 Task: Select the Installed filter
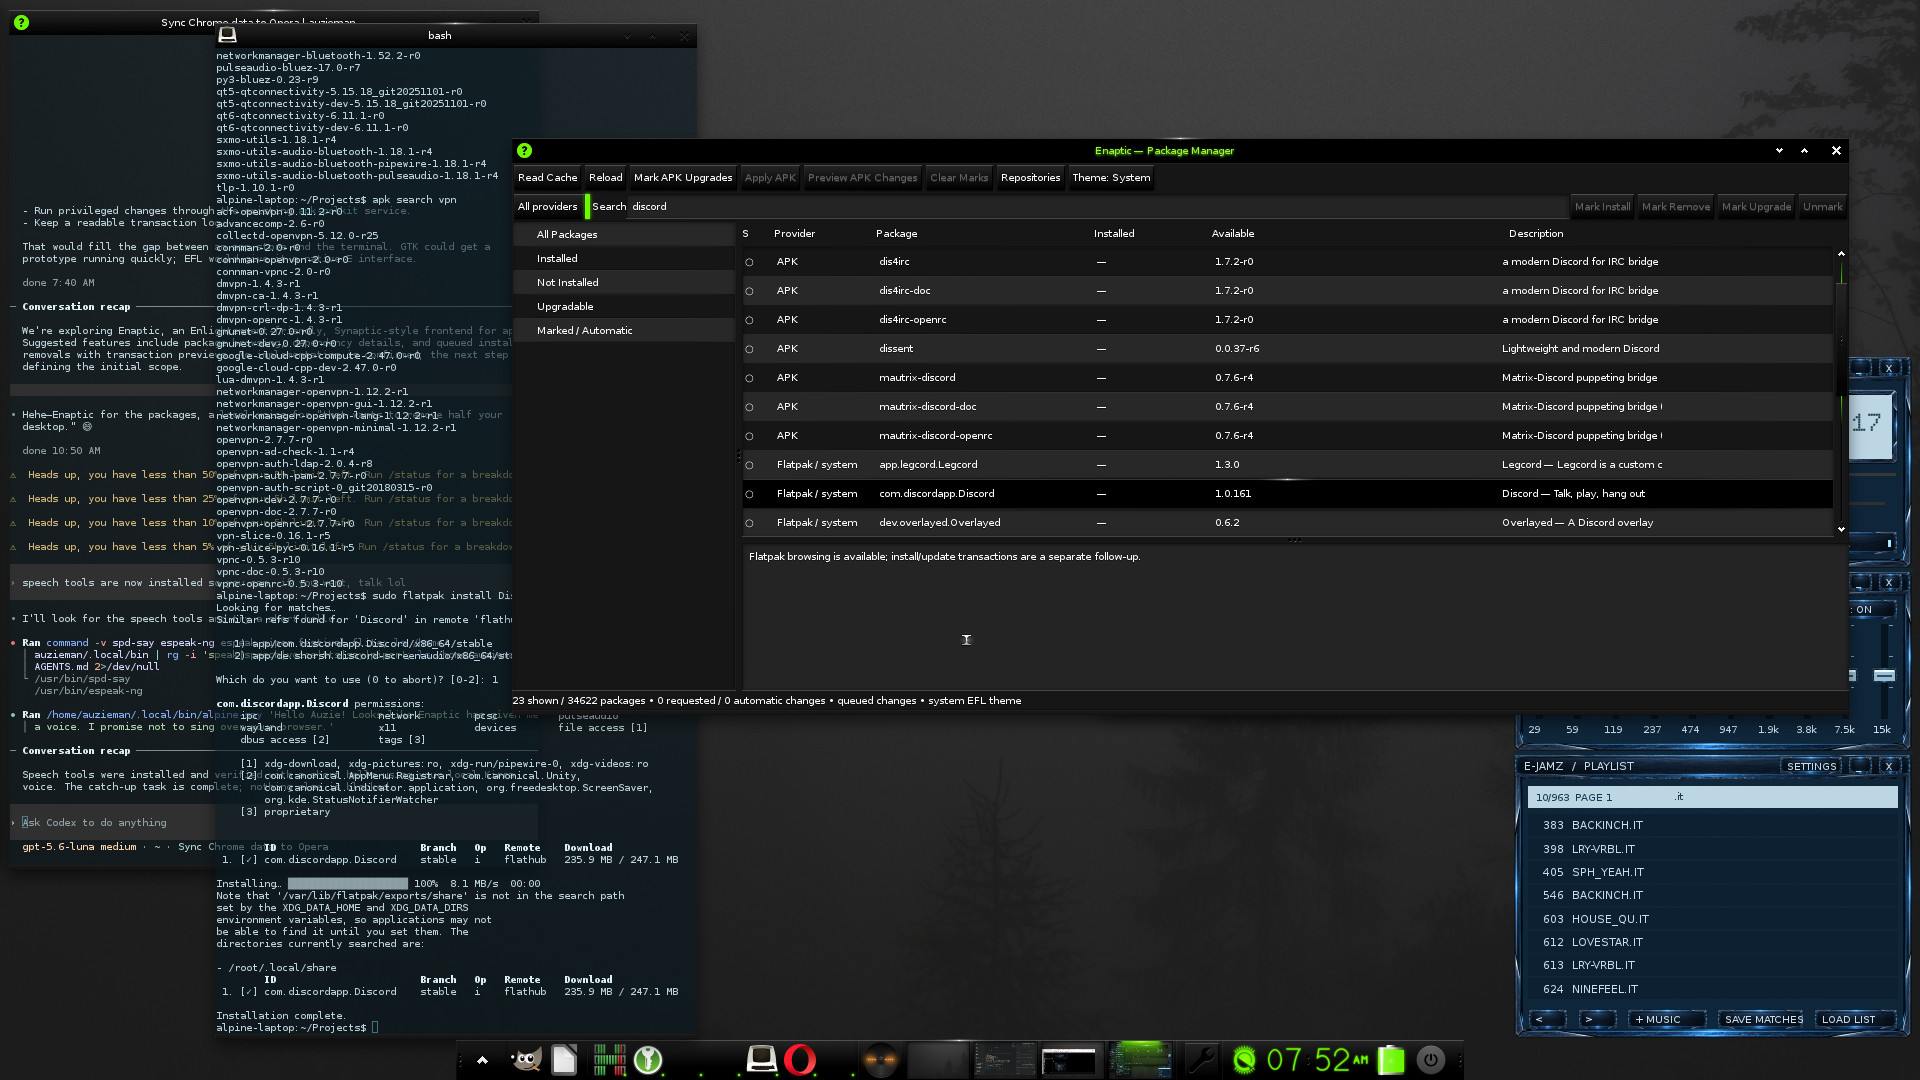pyautogui.click(x=625, y=259)
